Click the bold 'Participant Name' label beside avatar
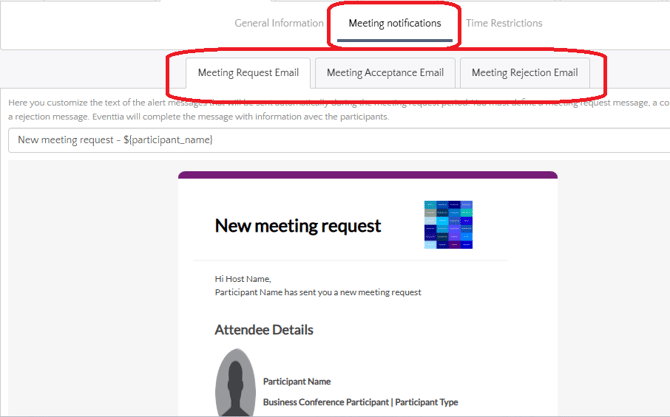The width and height of the screenshot is (670, 417). click(x=297, y=381)
